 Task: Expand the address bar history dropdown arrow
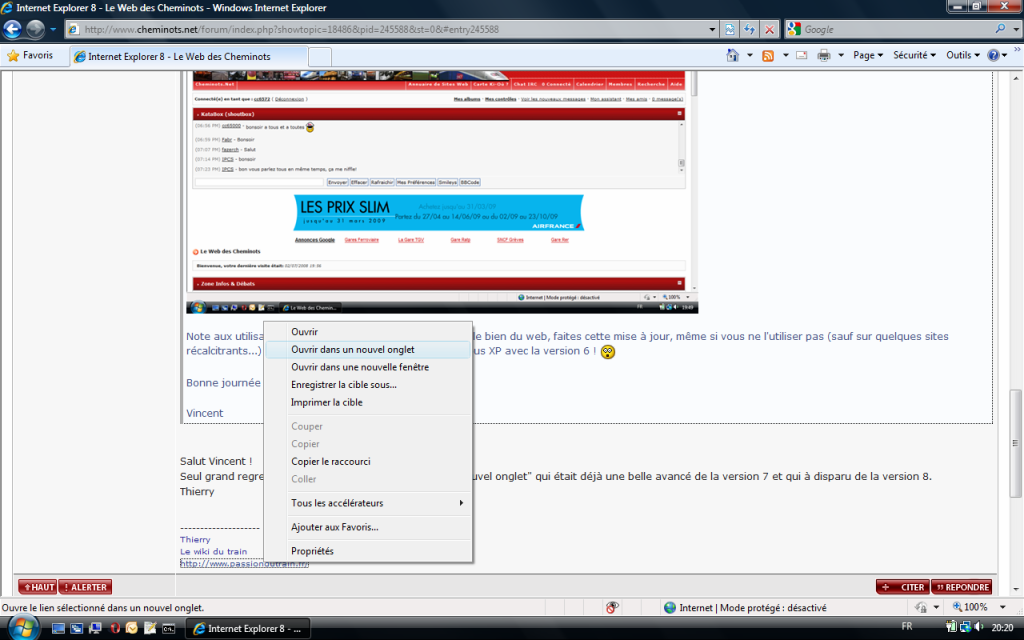click(x=712, y=29)
